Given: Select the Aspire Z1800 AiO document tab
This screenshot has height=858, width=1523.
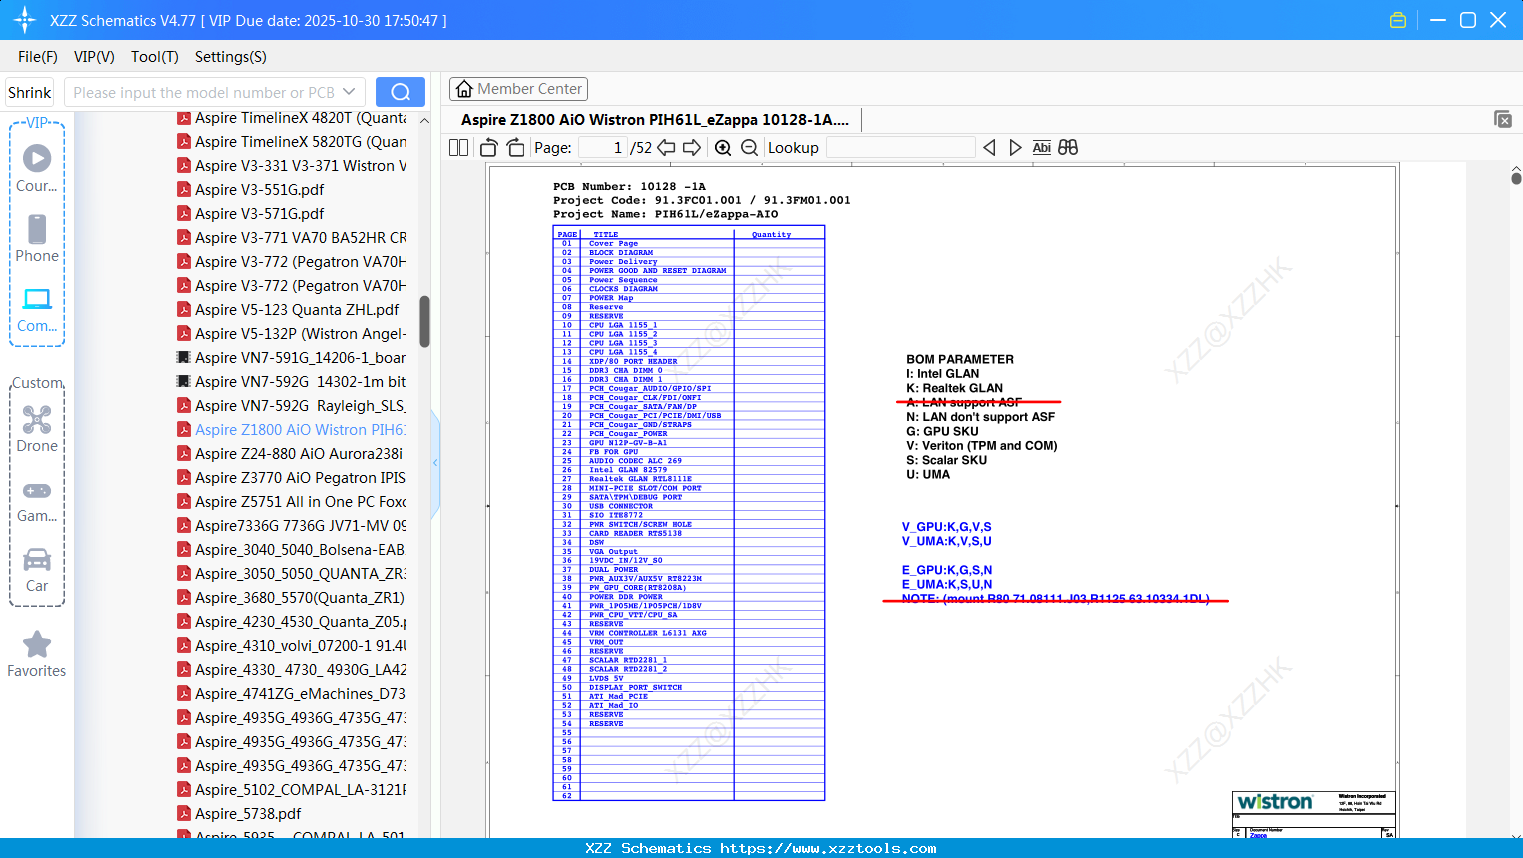Looking at the screenshot, I should 655,120.
